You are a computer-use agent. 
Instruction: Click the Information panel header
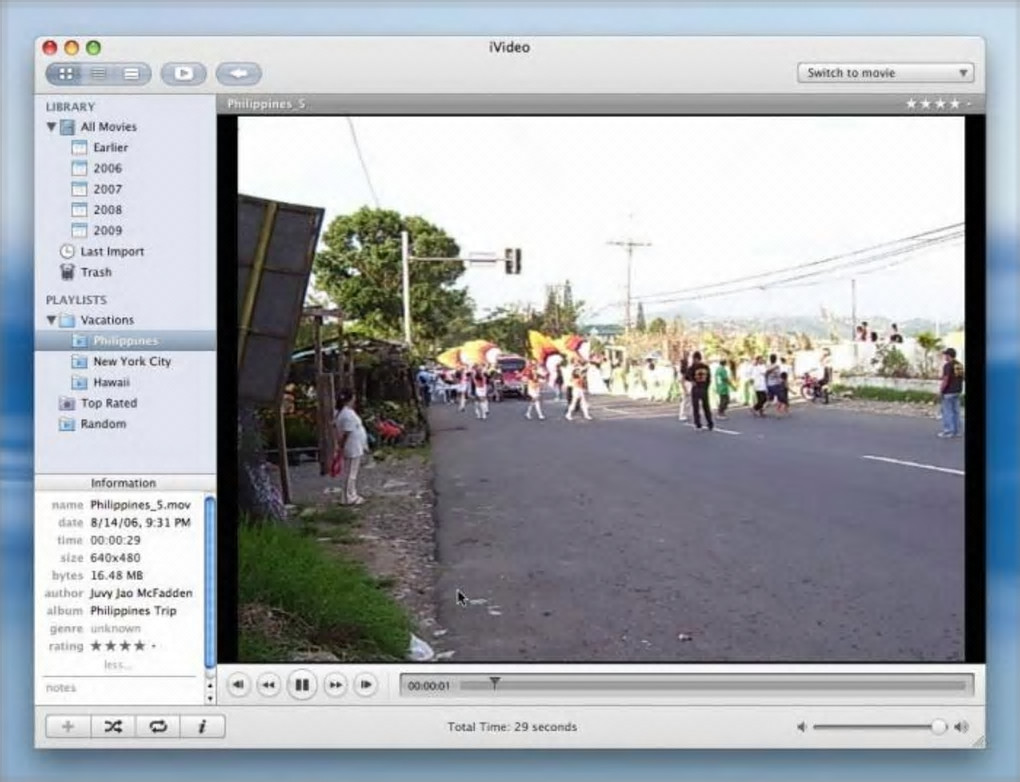pyautogui.click(x=124, y=483)
